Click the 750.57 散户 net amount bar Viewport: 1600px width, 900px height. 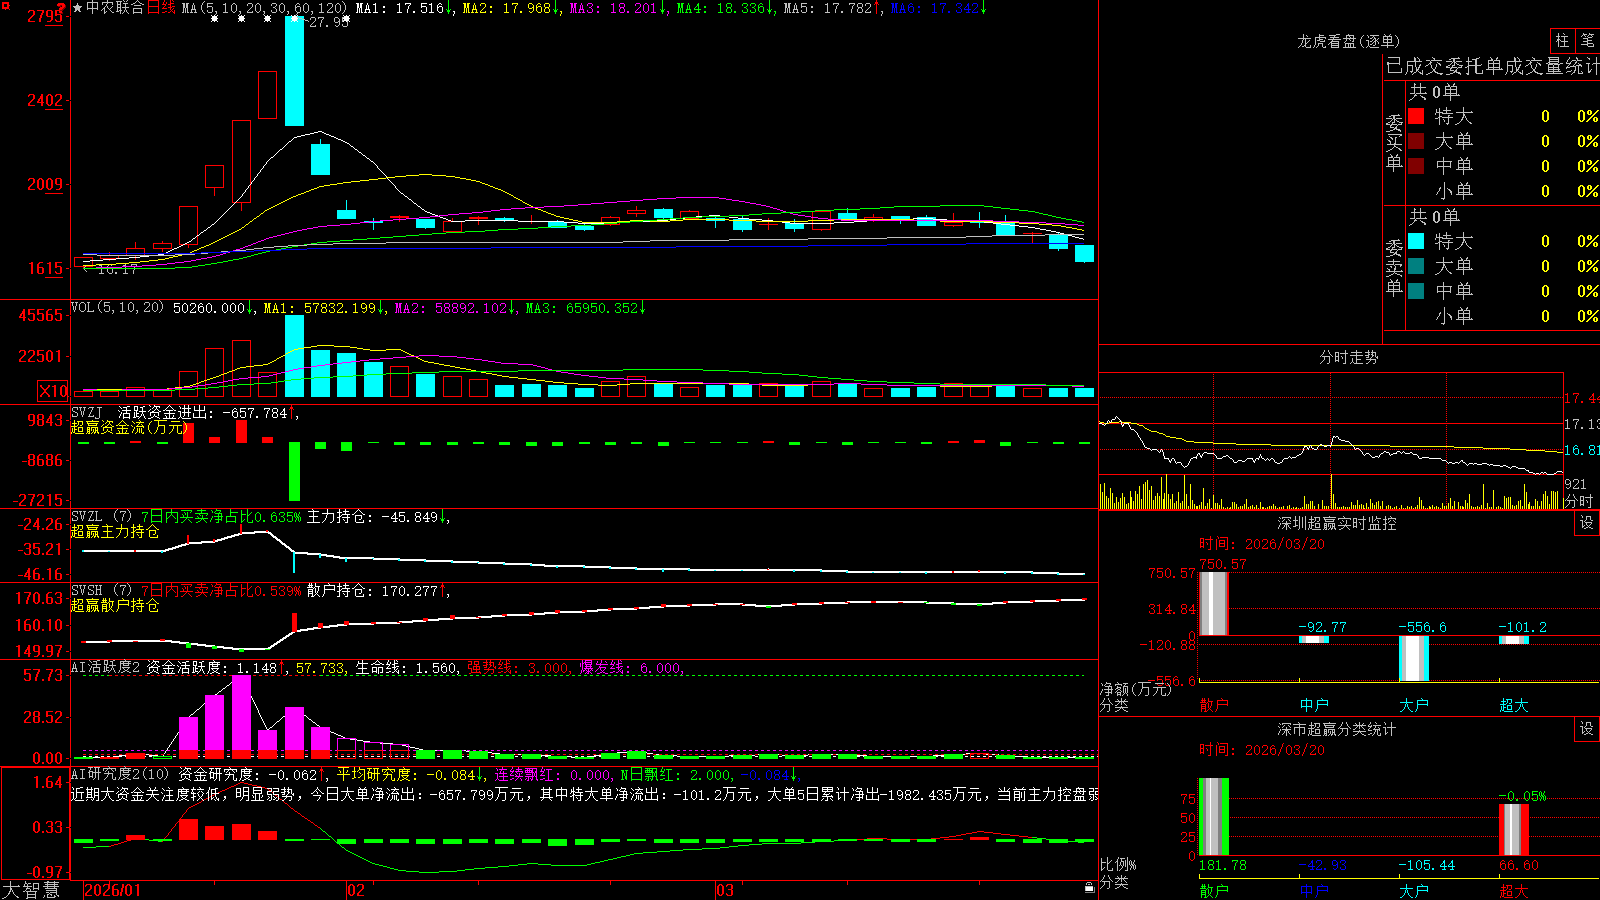point(1214,603)
